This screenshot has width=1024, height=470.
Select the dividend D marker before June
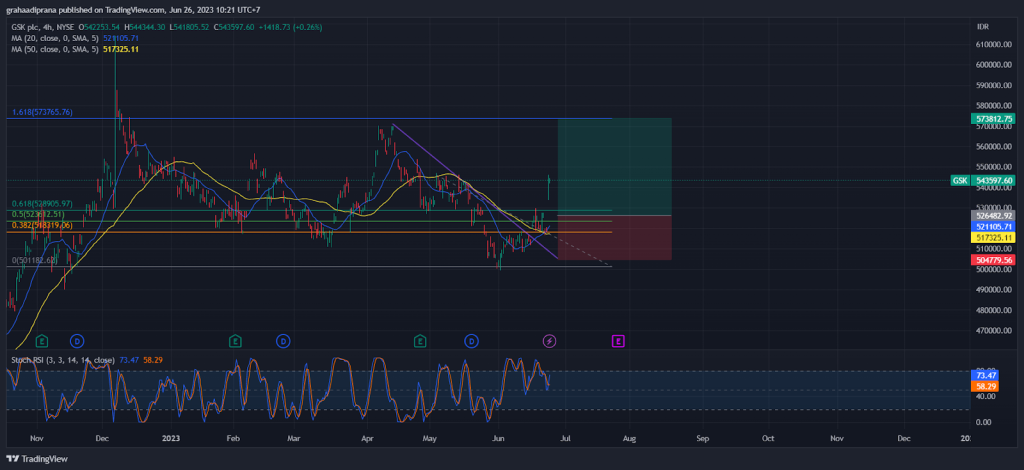(x=472, y=341)
